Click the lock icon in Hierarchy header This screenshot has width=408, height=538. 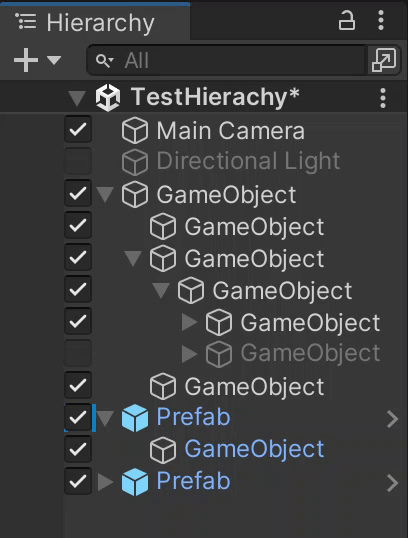347,21
